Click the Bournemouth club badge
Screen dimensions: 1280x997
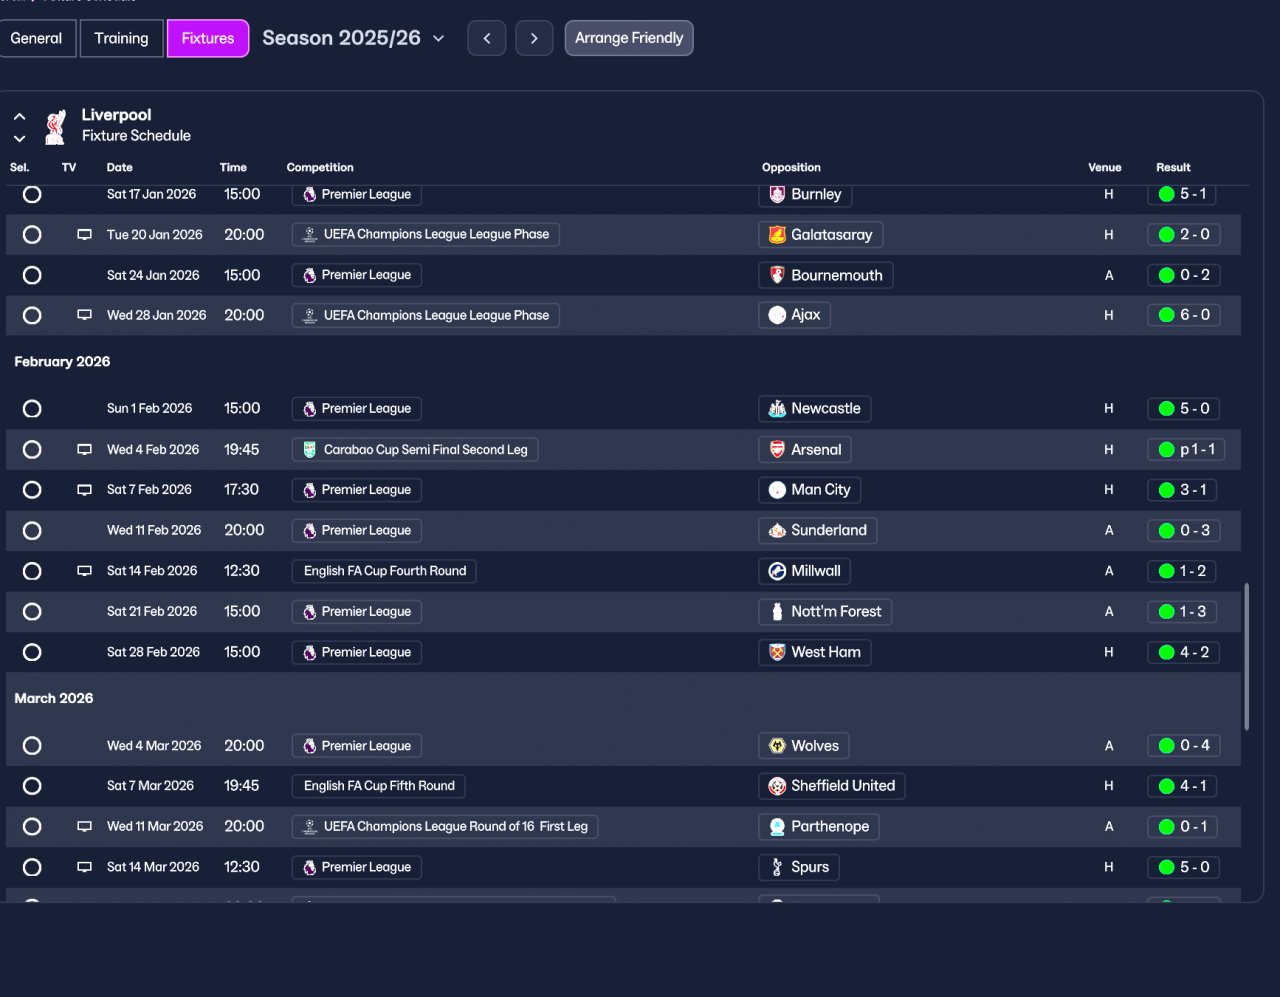[777, 275]
